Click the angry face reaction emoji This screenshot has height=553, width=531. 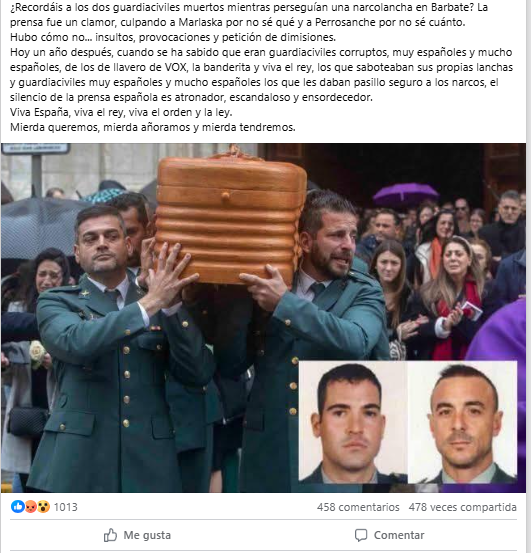point(31,507)
